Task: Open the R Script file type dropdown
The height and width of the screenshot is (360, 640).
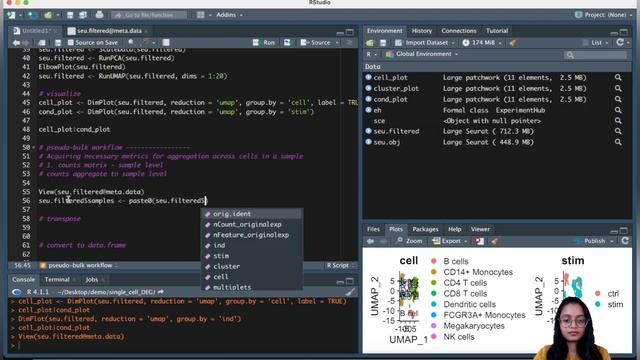Action: 340,265
